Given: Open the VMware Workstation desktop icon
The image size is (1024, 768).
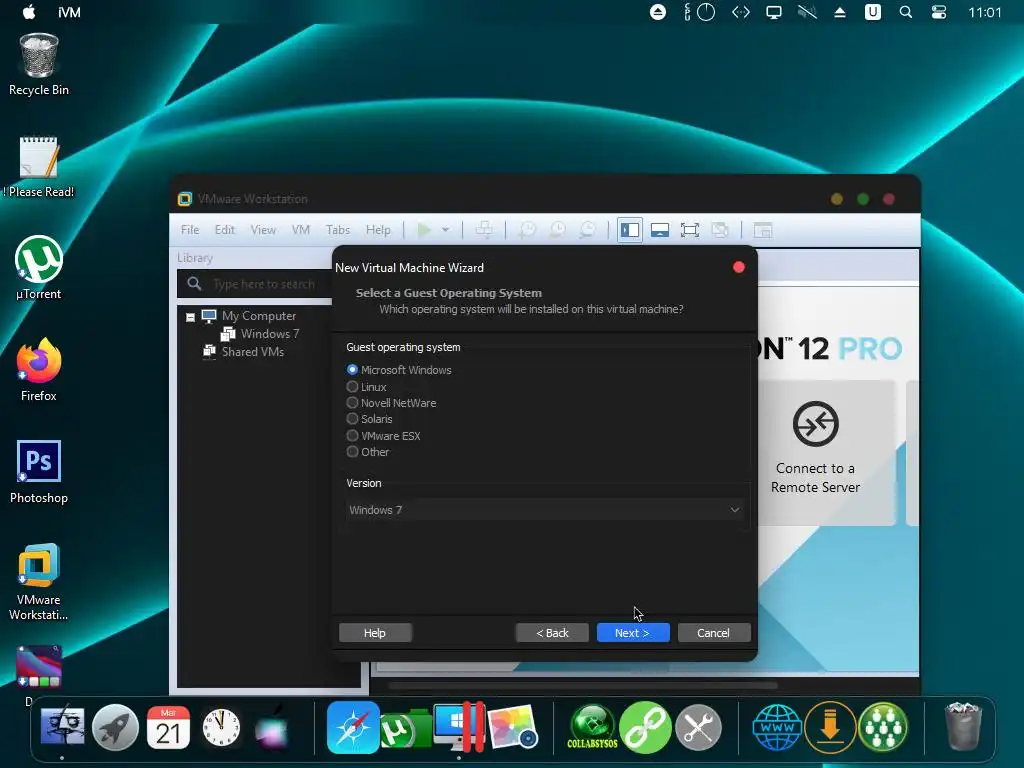Looking at the screenshot, I should (39, 581).
